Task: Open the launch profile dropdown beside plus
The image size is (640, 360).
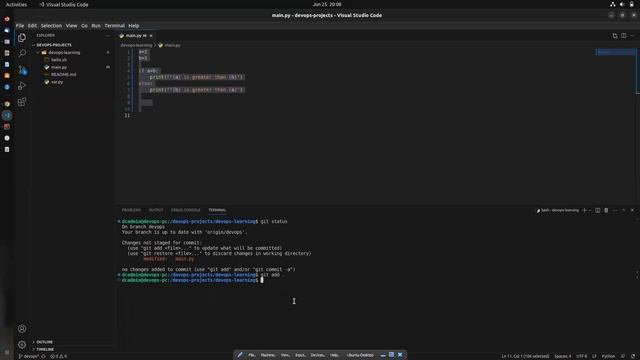Action: point(590,210)
